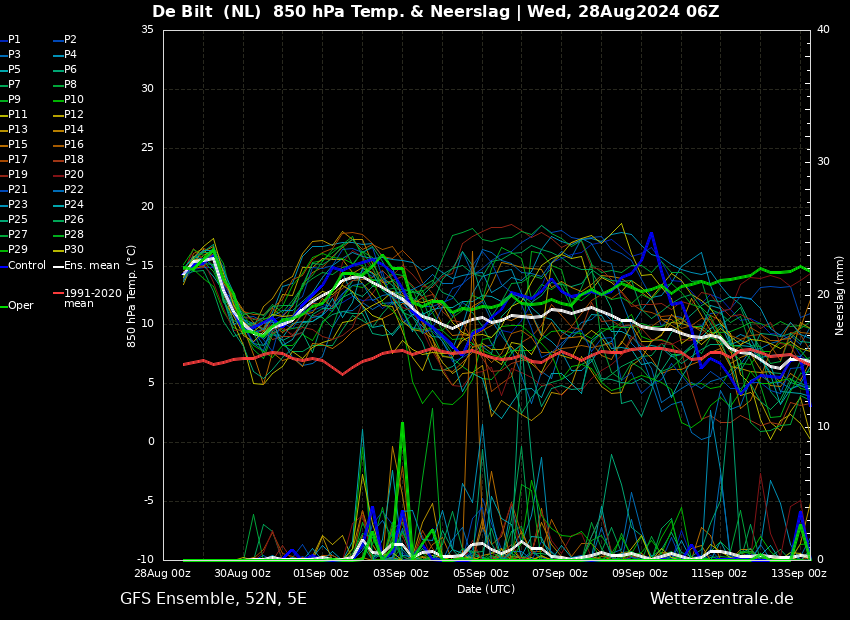This screenshot has width=850, height=620.
Task: Click the 28Aug 00z axis label
Action: coord(162,573)
